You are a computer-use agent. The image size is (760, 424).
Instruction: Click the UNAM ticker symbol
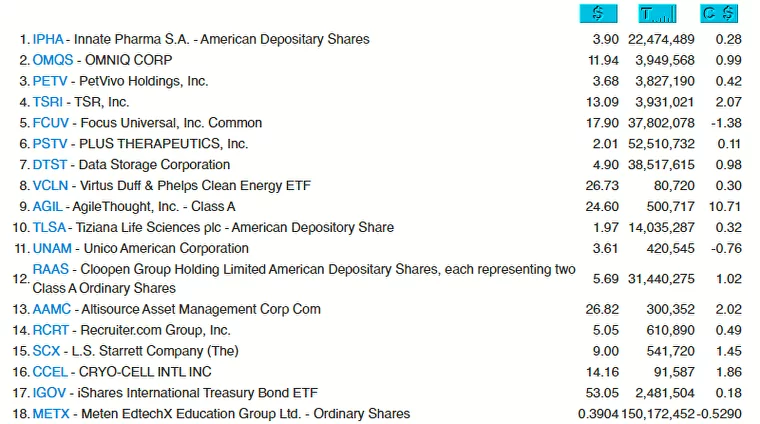(x=52, y=249)
